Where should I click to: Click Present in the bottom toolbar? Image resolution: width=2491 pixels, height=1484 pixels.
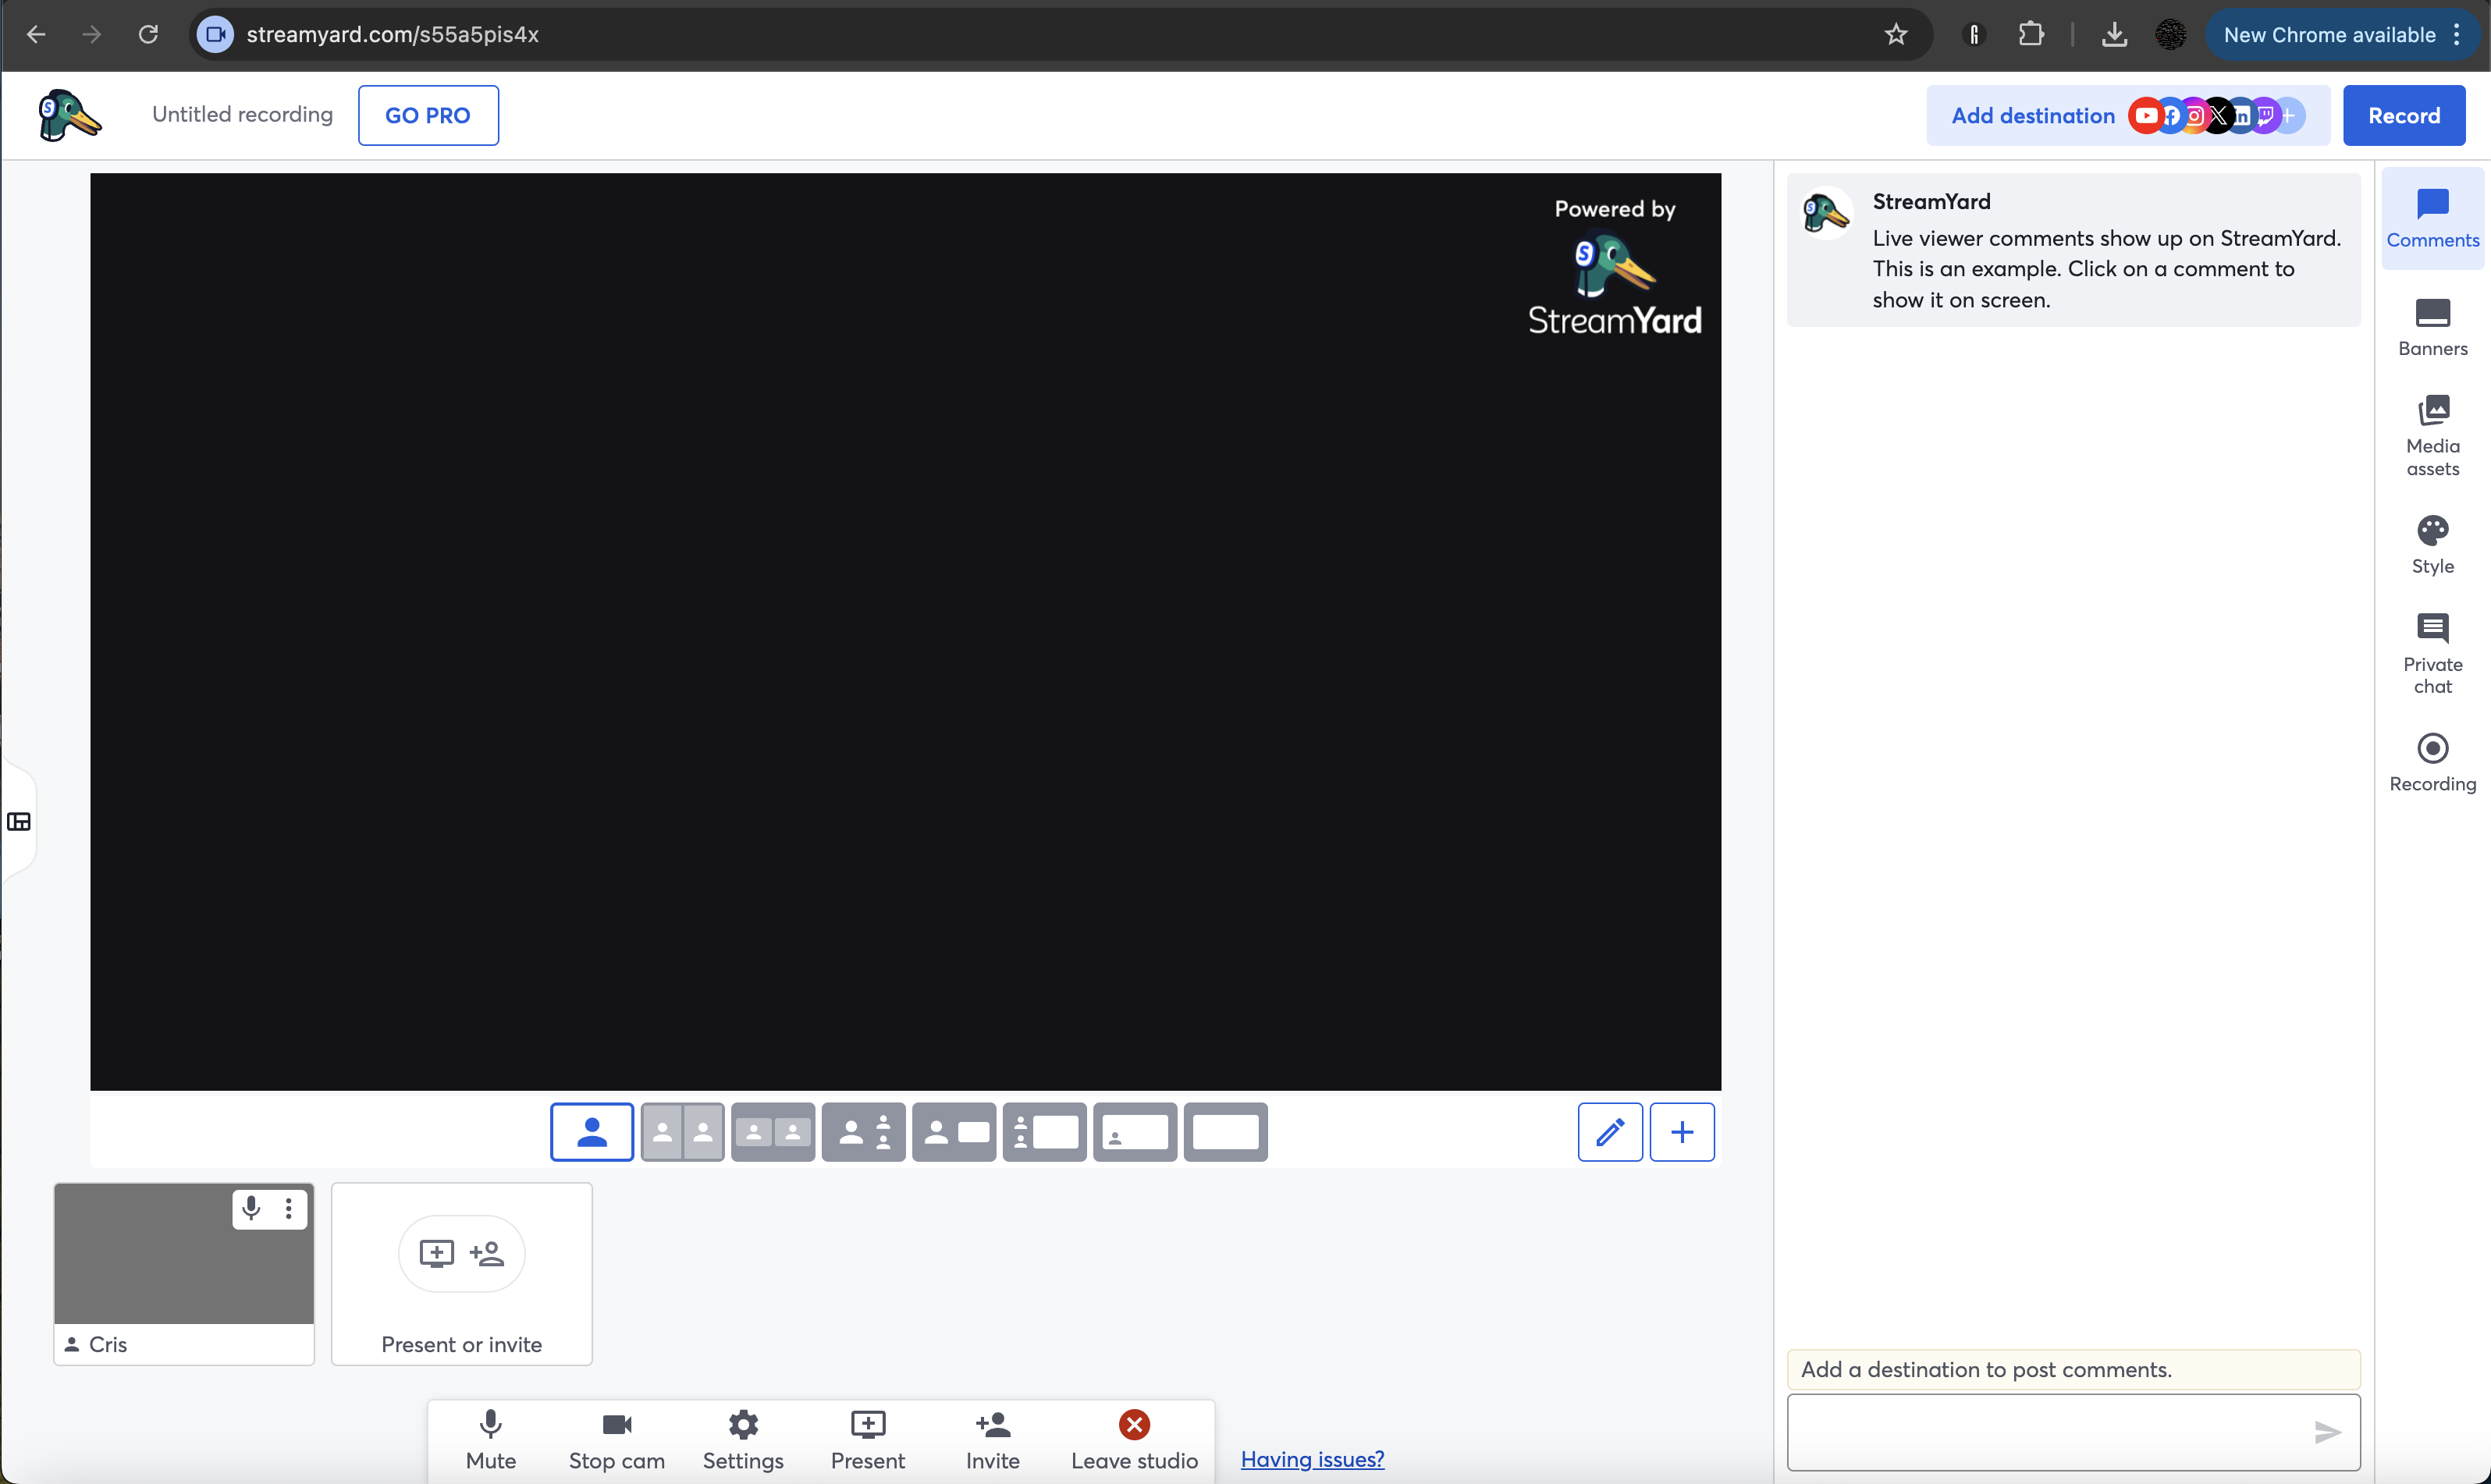(x=868, y=1441)
